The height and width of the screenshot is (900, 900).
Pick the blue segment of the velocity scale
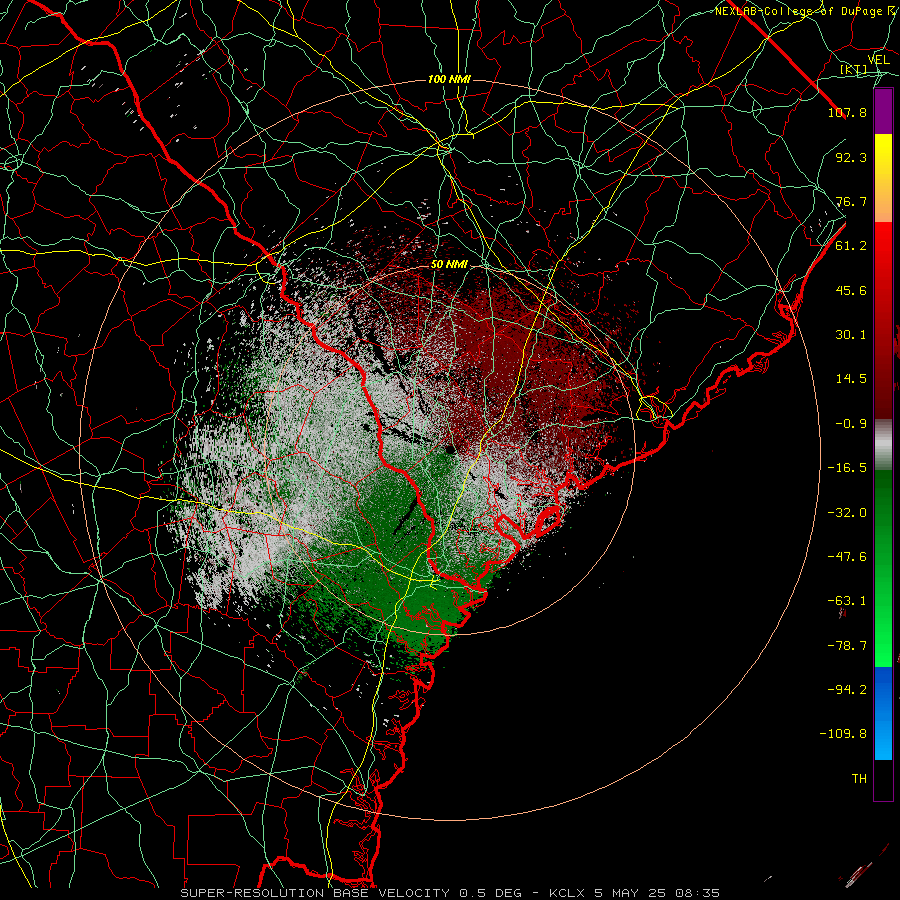point(883,713)
